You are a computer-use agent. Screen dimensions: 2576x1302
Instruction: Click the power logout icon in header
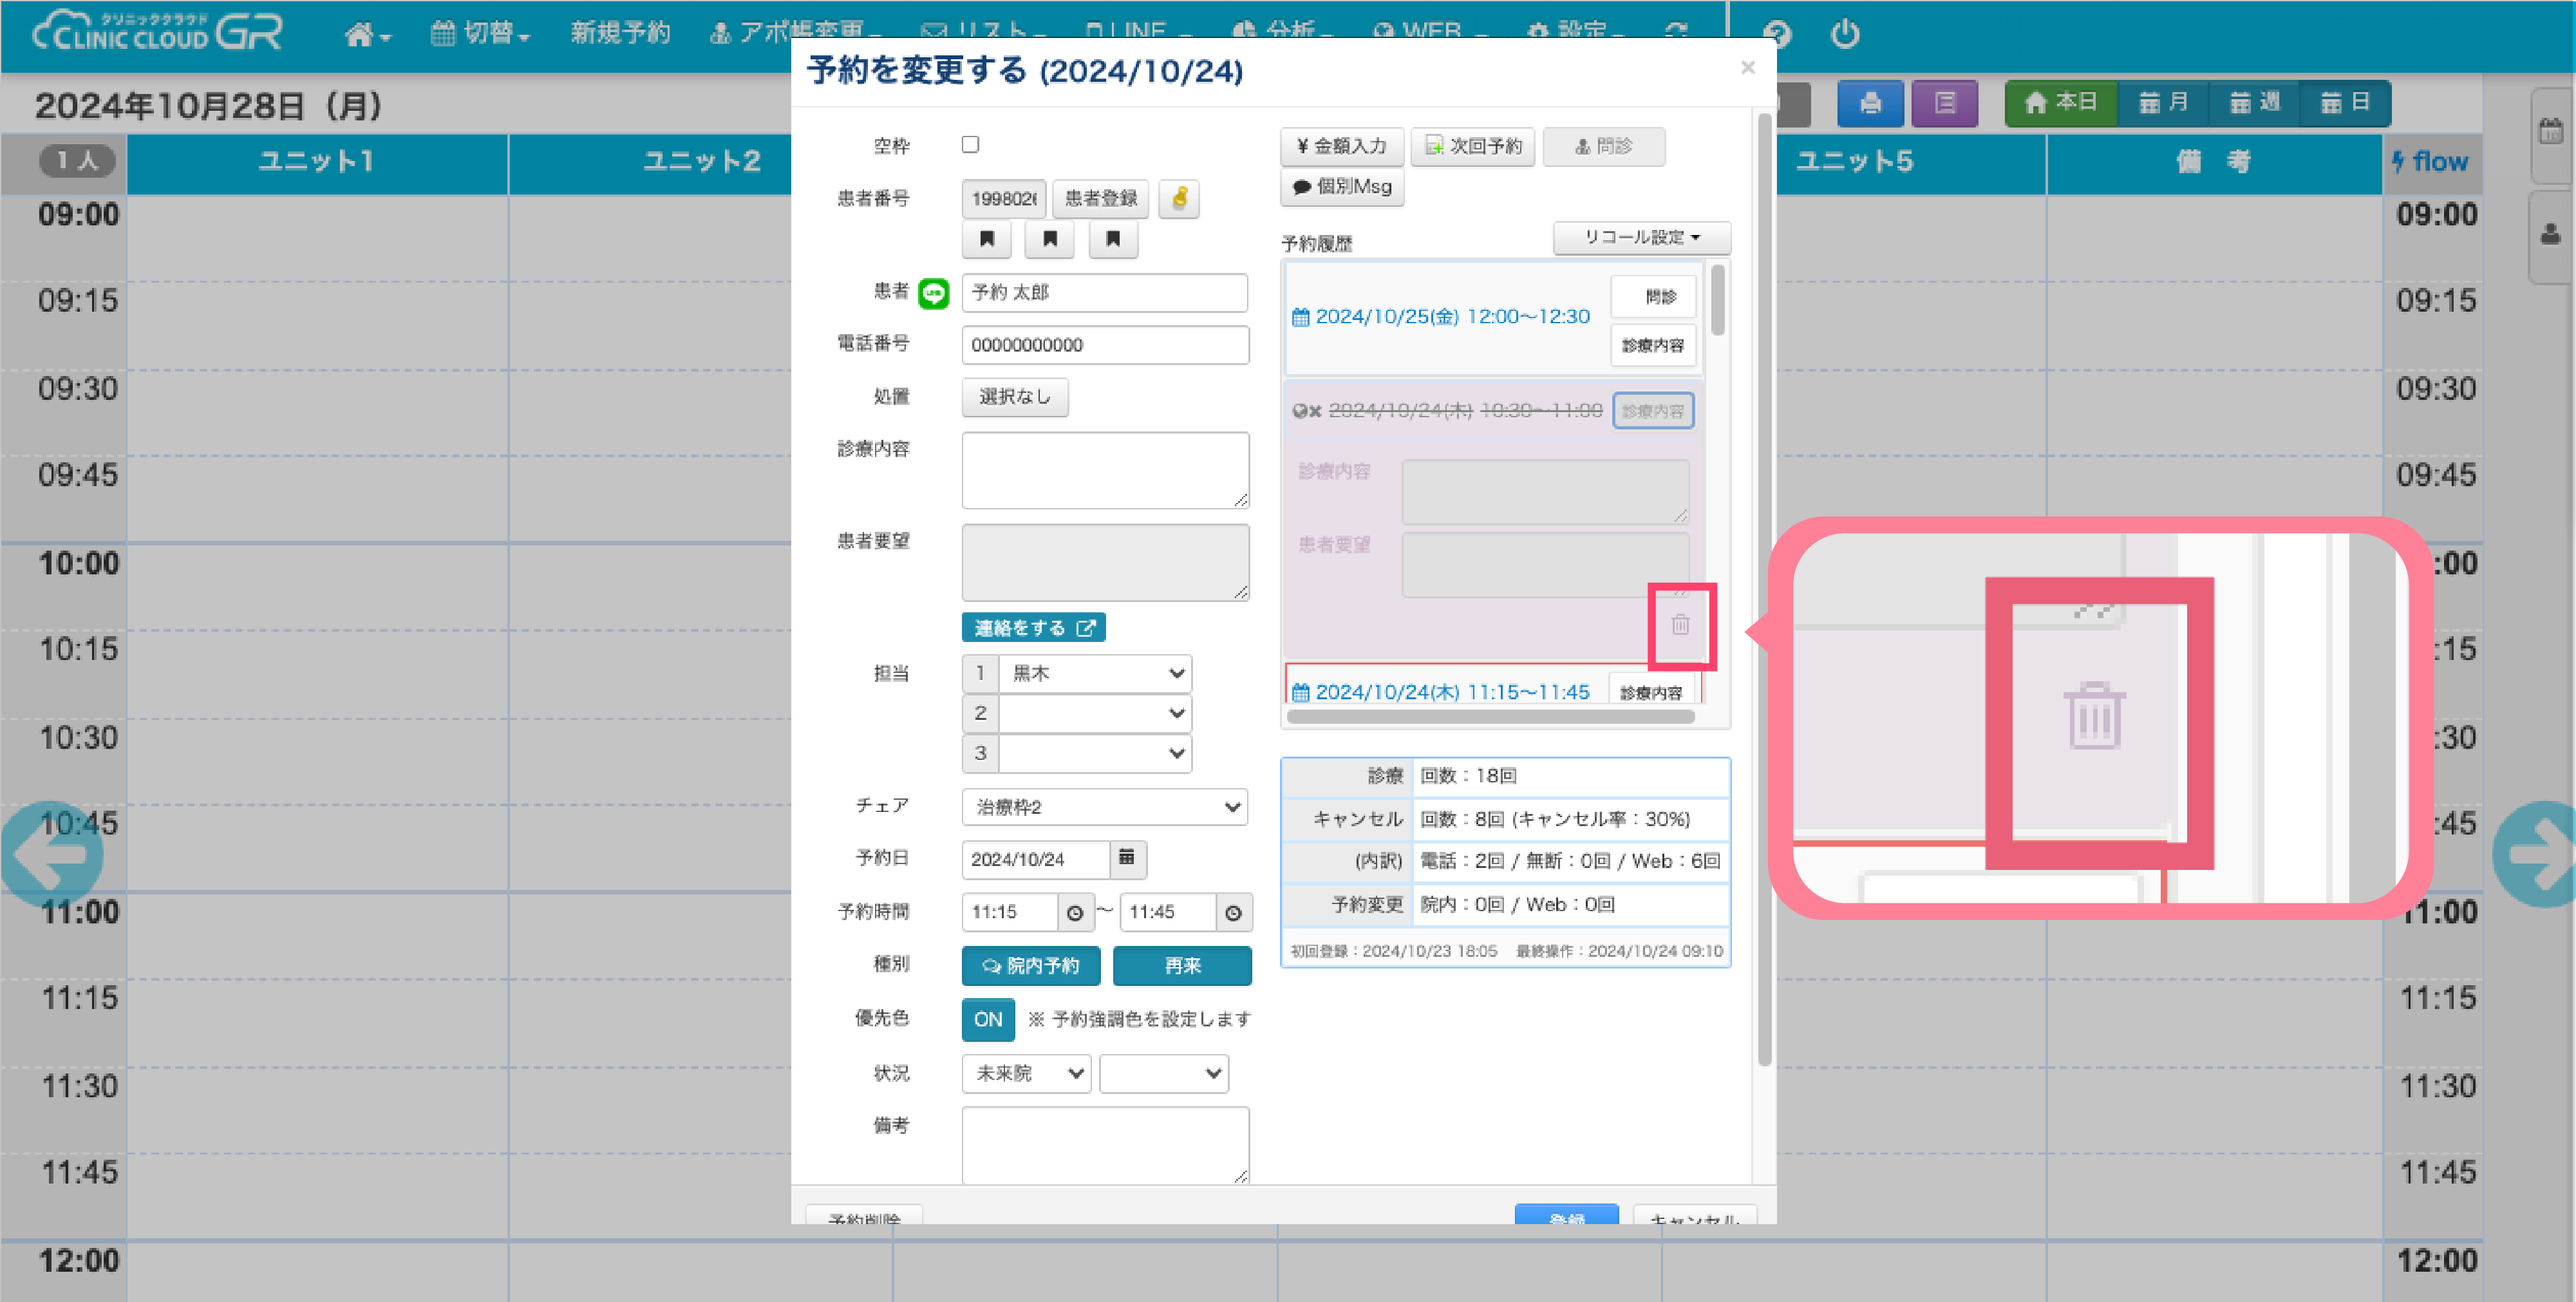[1845, 34]
